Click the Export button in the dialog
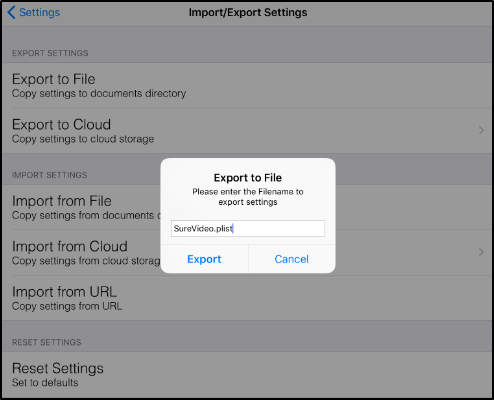This screenshot has height=400, width=494. click(204, 259)
